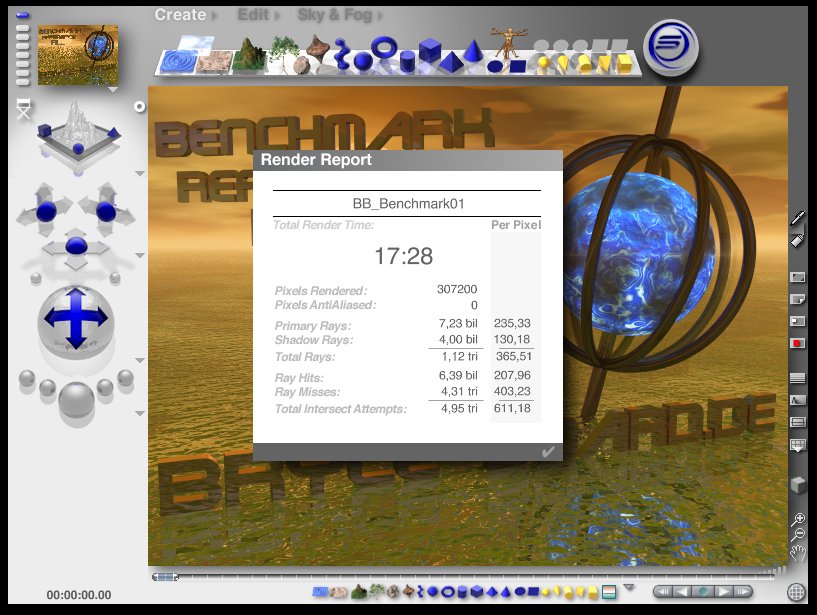
Task: Click the rightmost small render sphere
Action: pyautogui.click(x=126, y=378)
